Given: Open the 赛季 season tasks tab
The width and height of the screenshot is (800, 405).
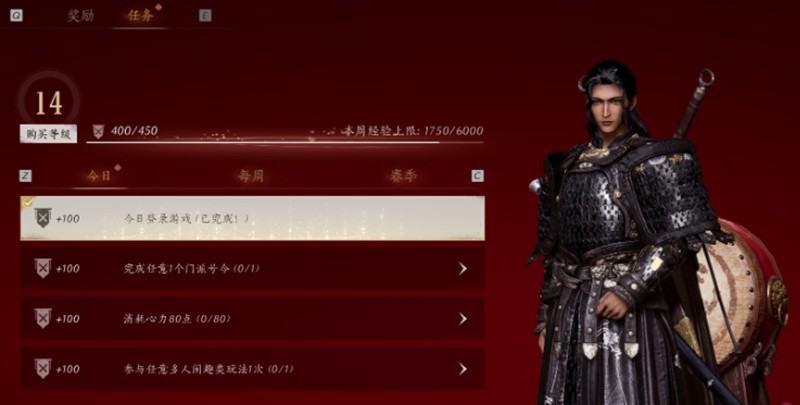Looking at the screenshot, I should pyautogui.click(x=403, y=176).
